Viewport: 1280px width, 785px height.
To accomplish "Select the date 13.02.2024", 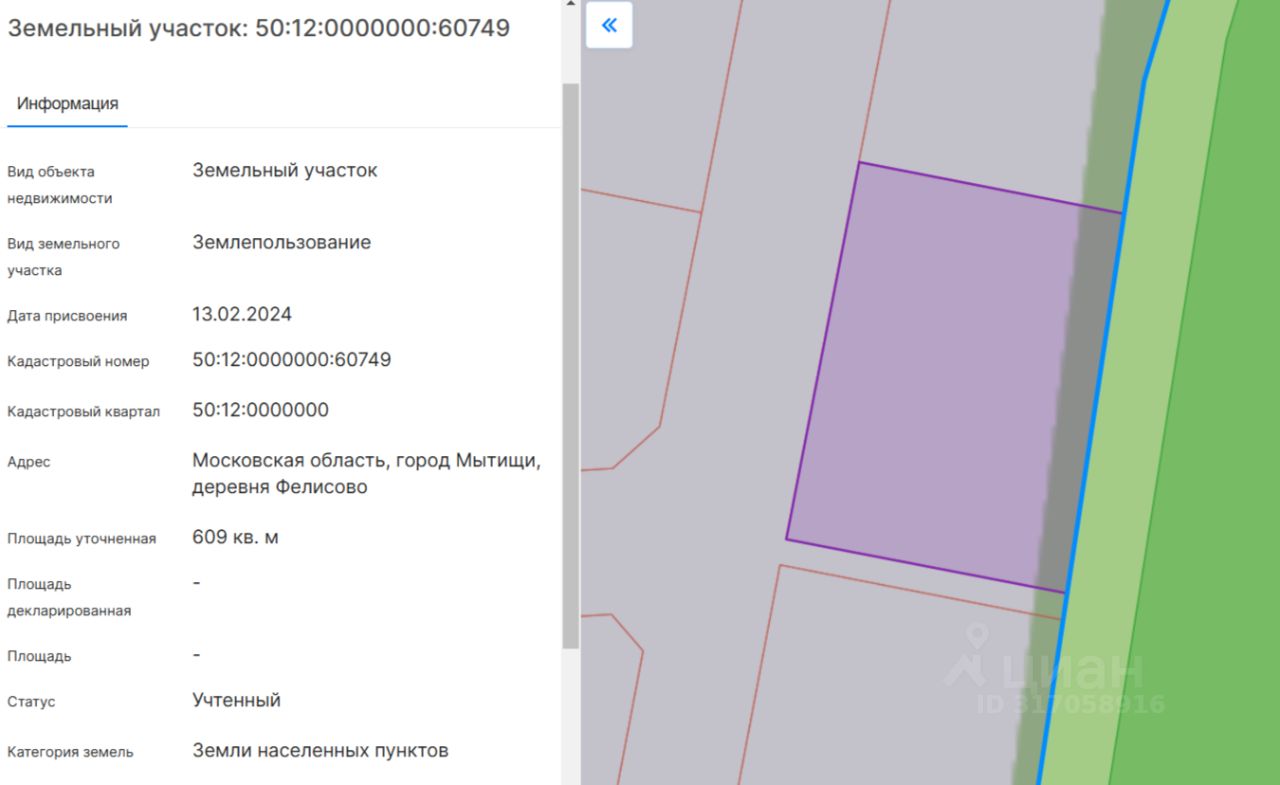I will (x=242, y=314).
